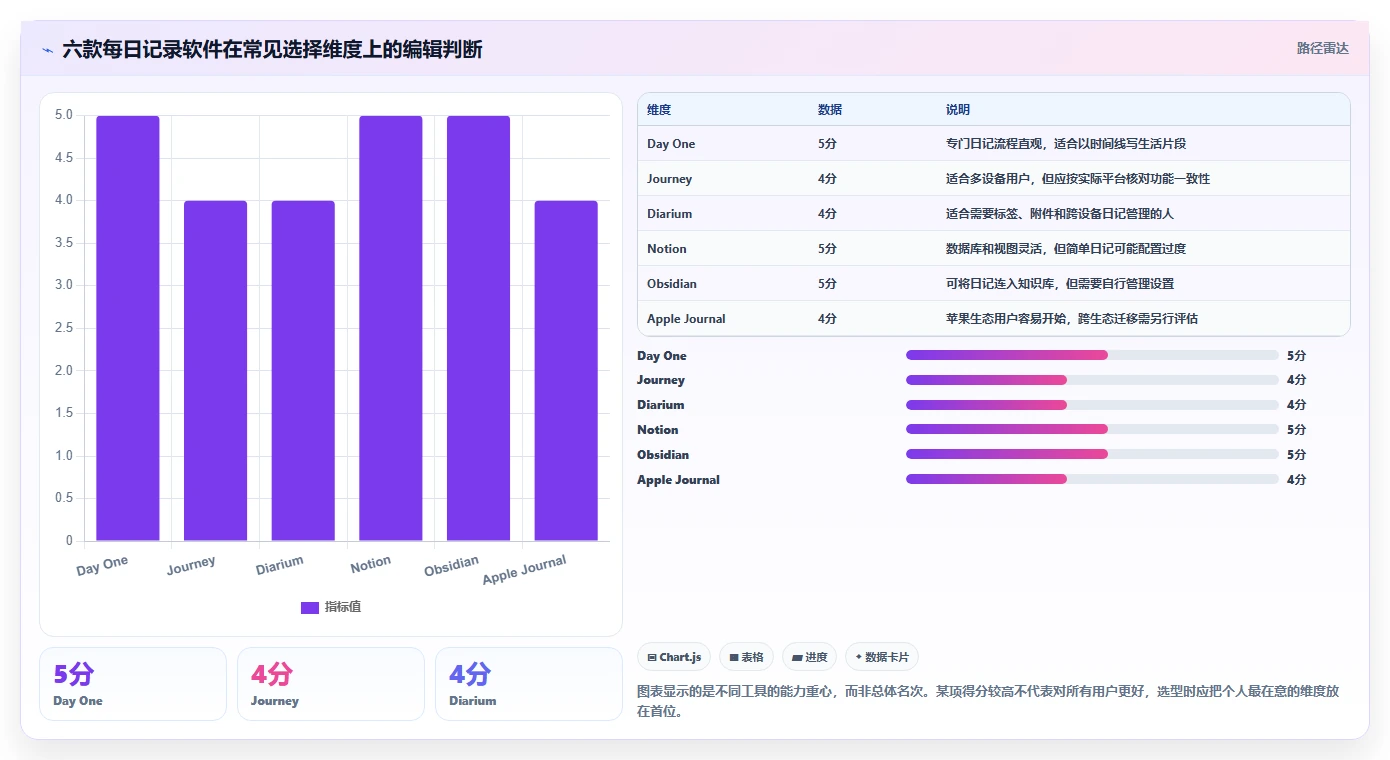Click the description starting 可将日记连入知识库
This screenshot has width=1390, height=760.
point(1060,284)
